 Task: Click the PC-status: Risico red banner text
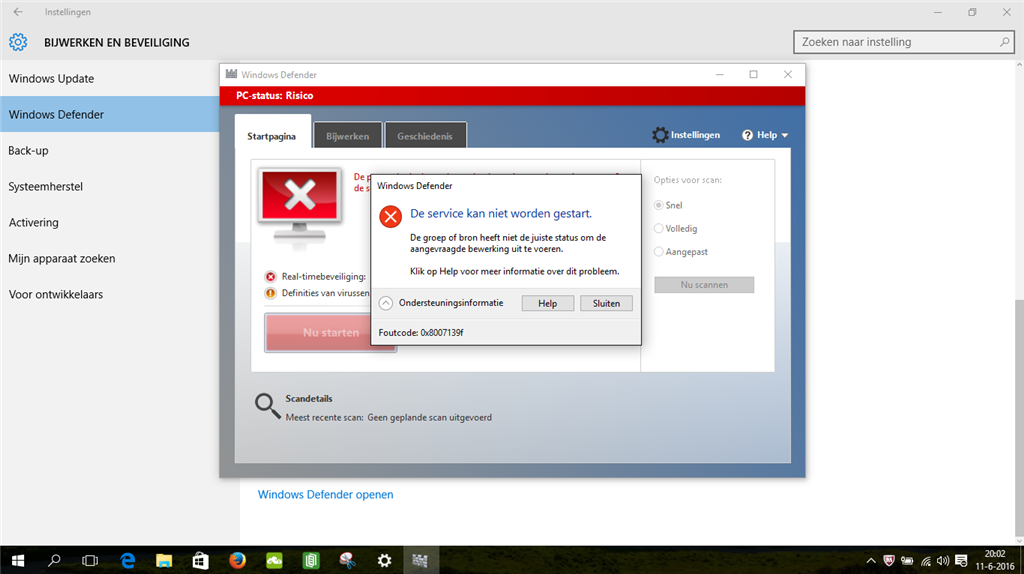(x=274, y=95)
